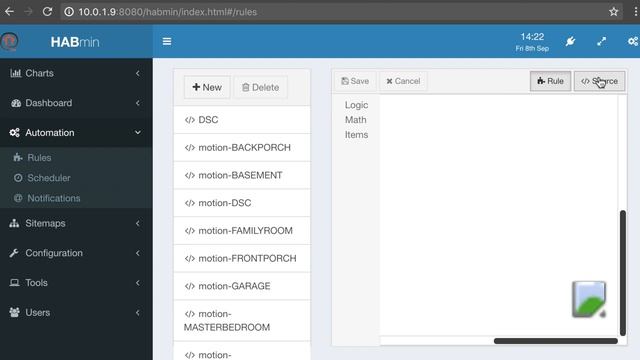This screenshot has height=360, width=640.
Task: Click the plug connection icon in header
Action: (x=570, y=41)
